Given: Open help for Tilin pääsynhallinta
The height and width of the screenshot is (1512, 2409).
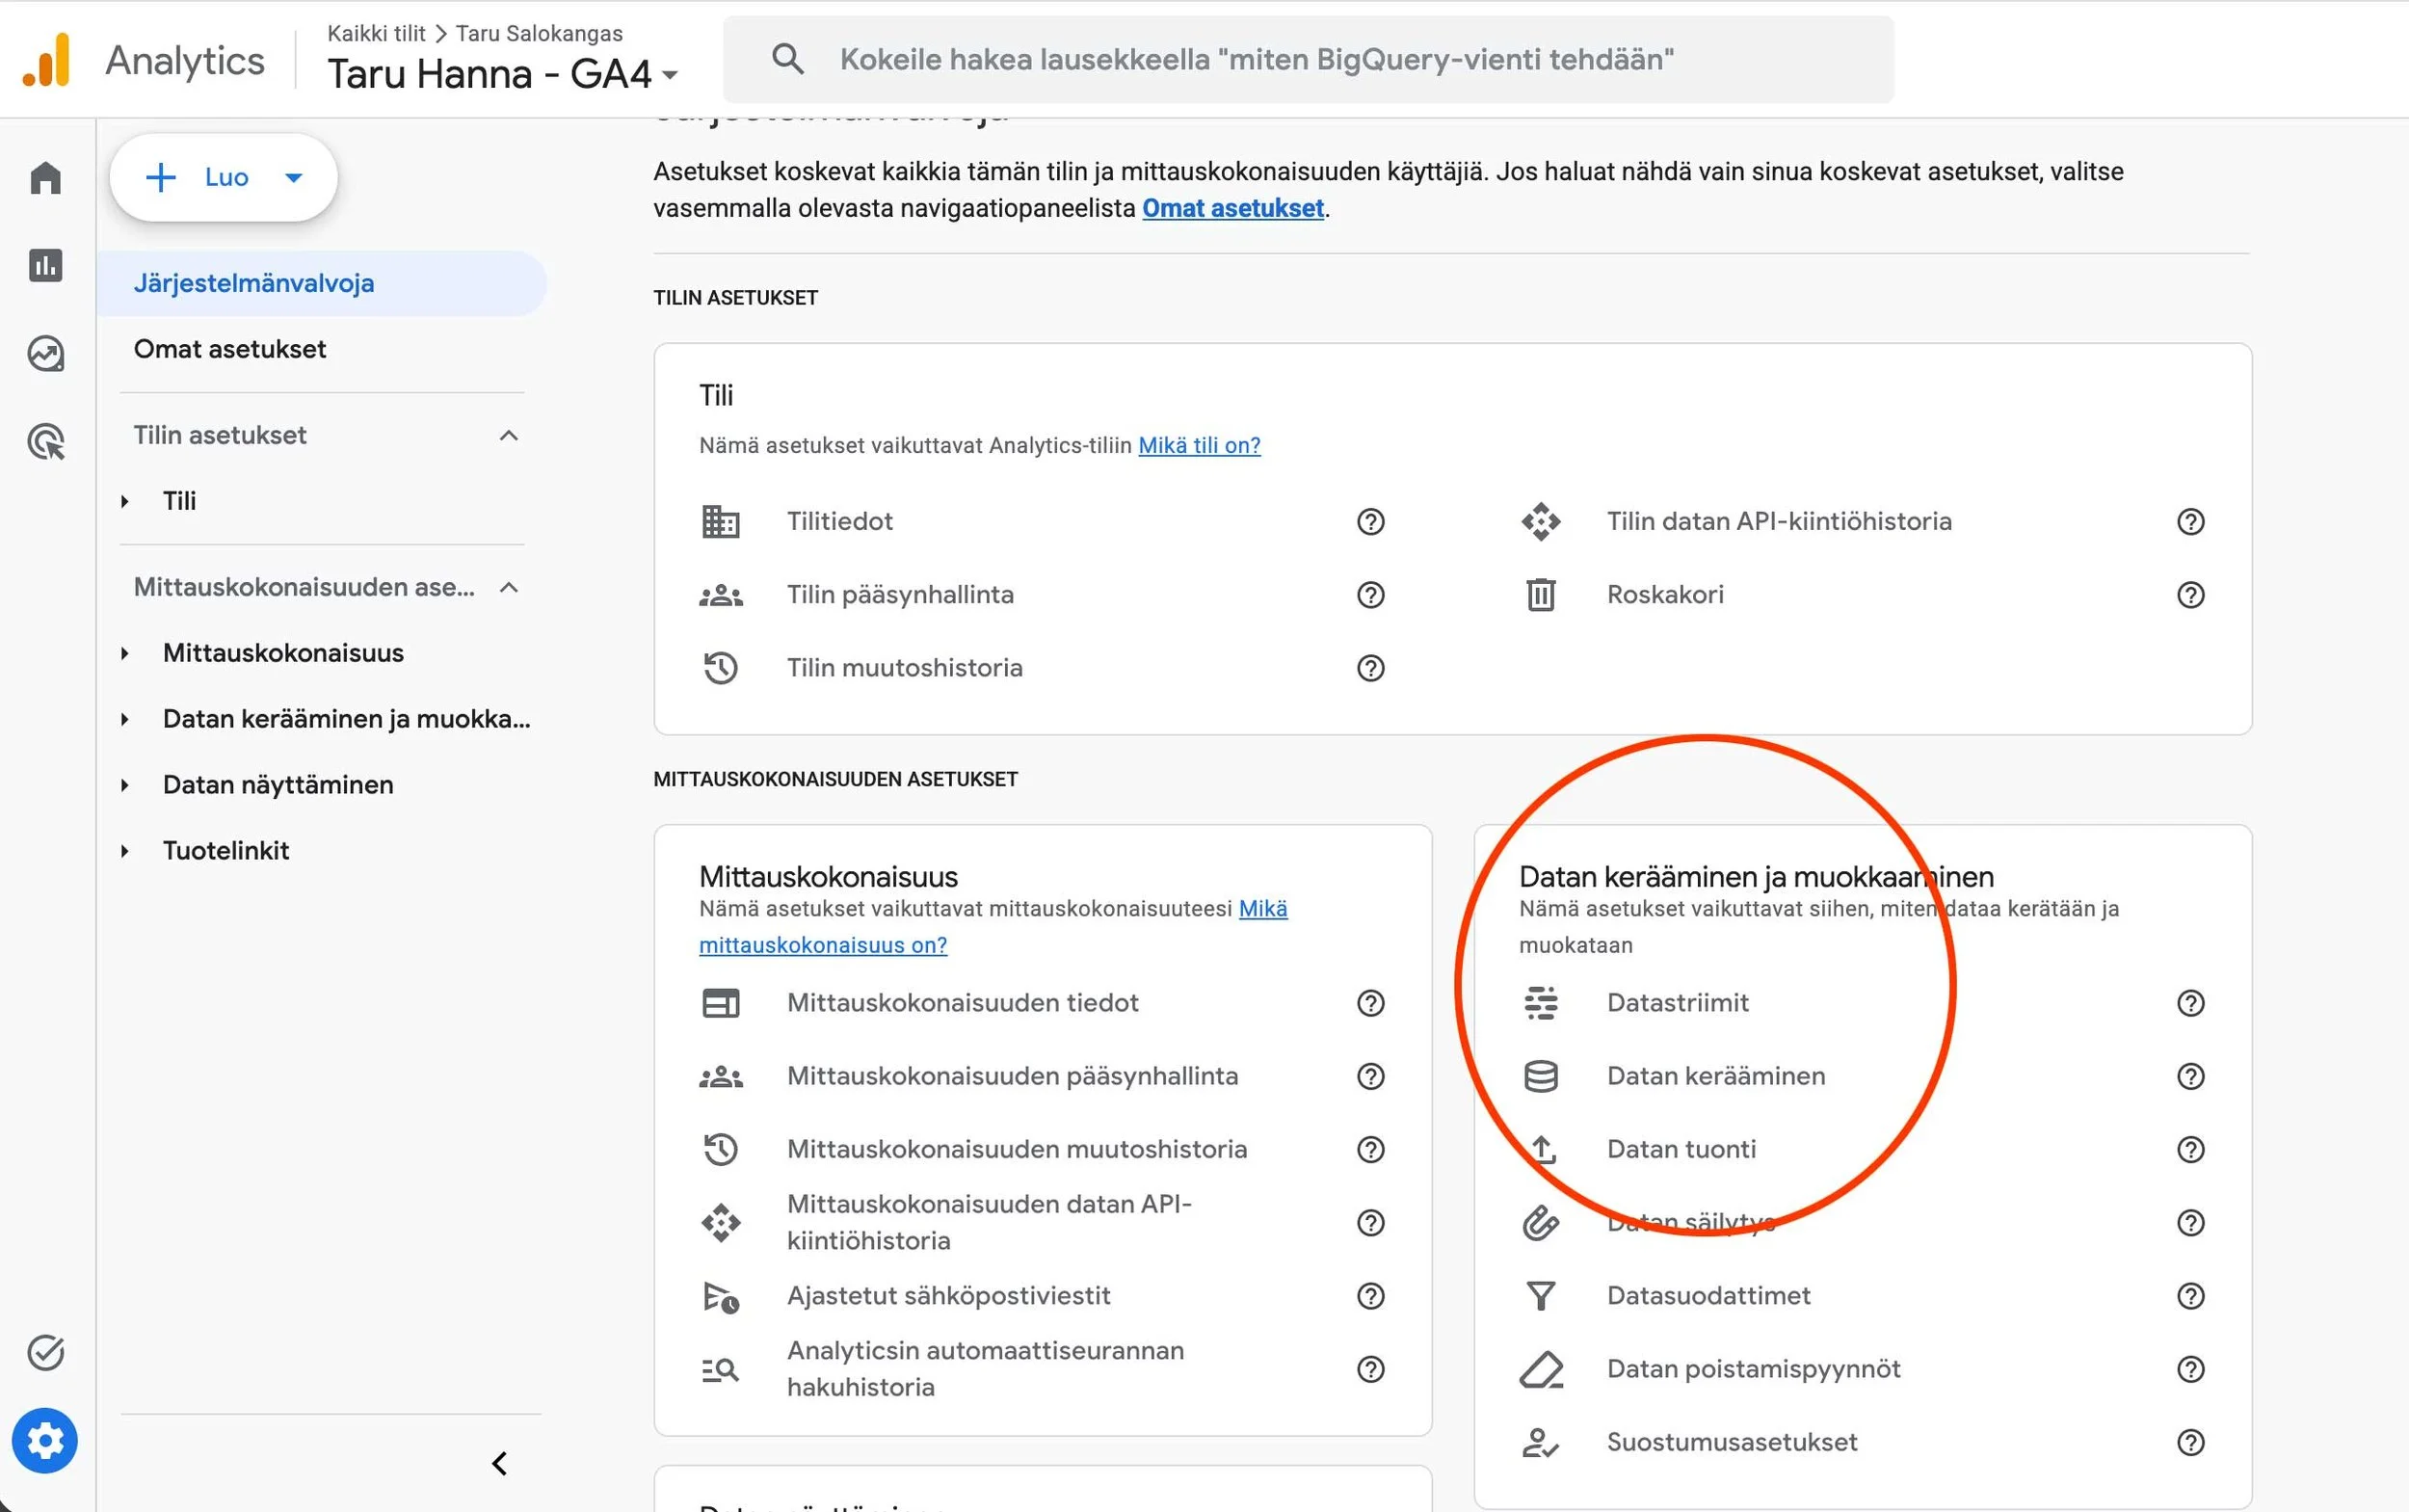Looking at the screenshot, I should coord(1370,594).
